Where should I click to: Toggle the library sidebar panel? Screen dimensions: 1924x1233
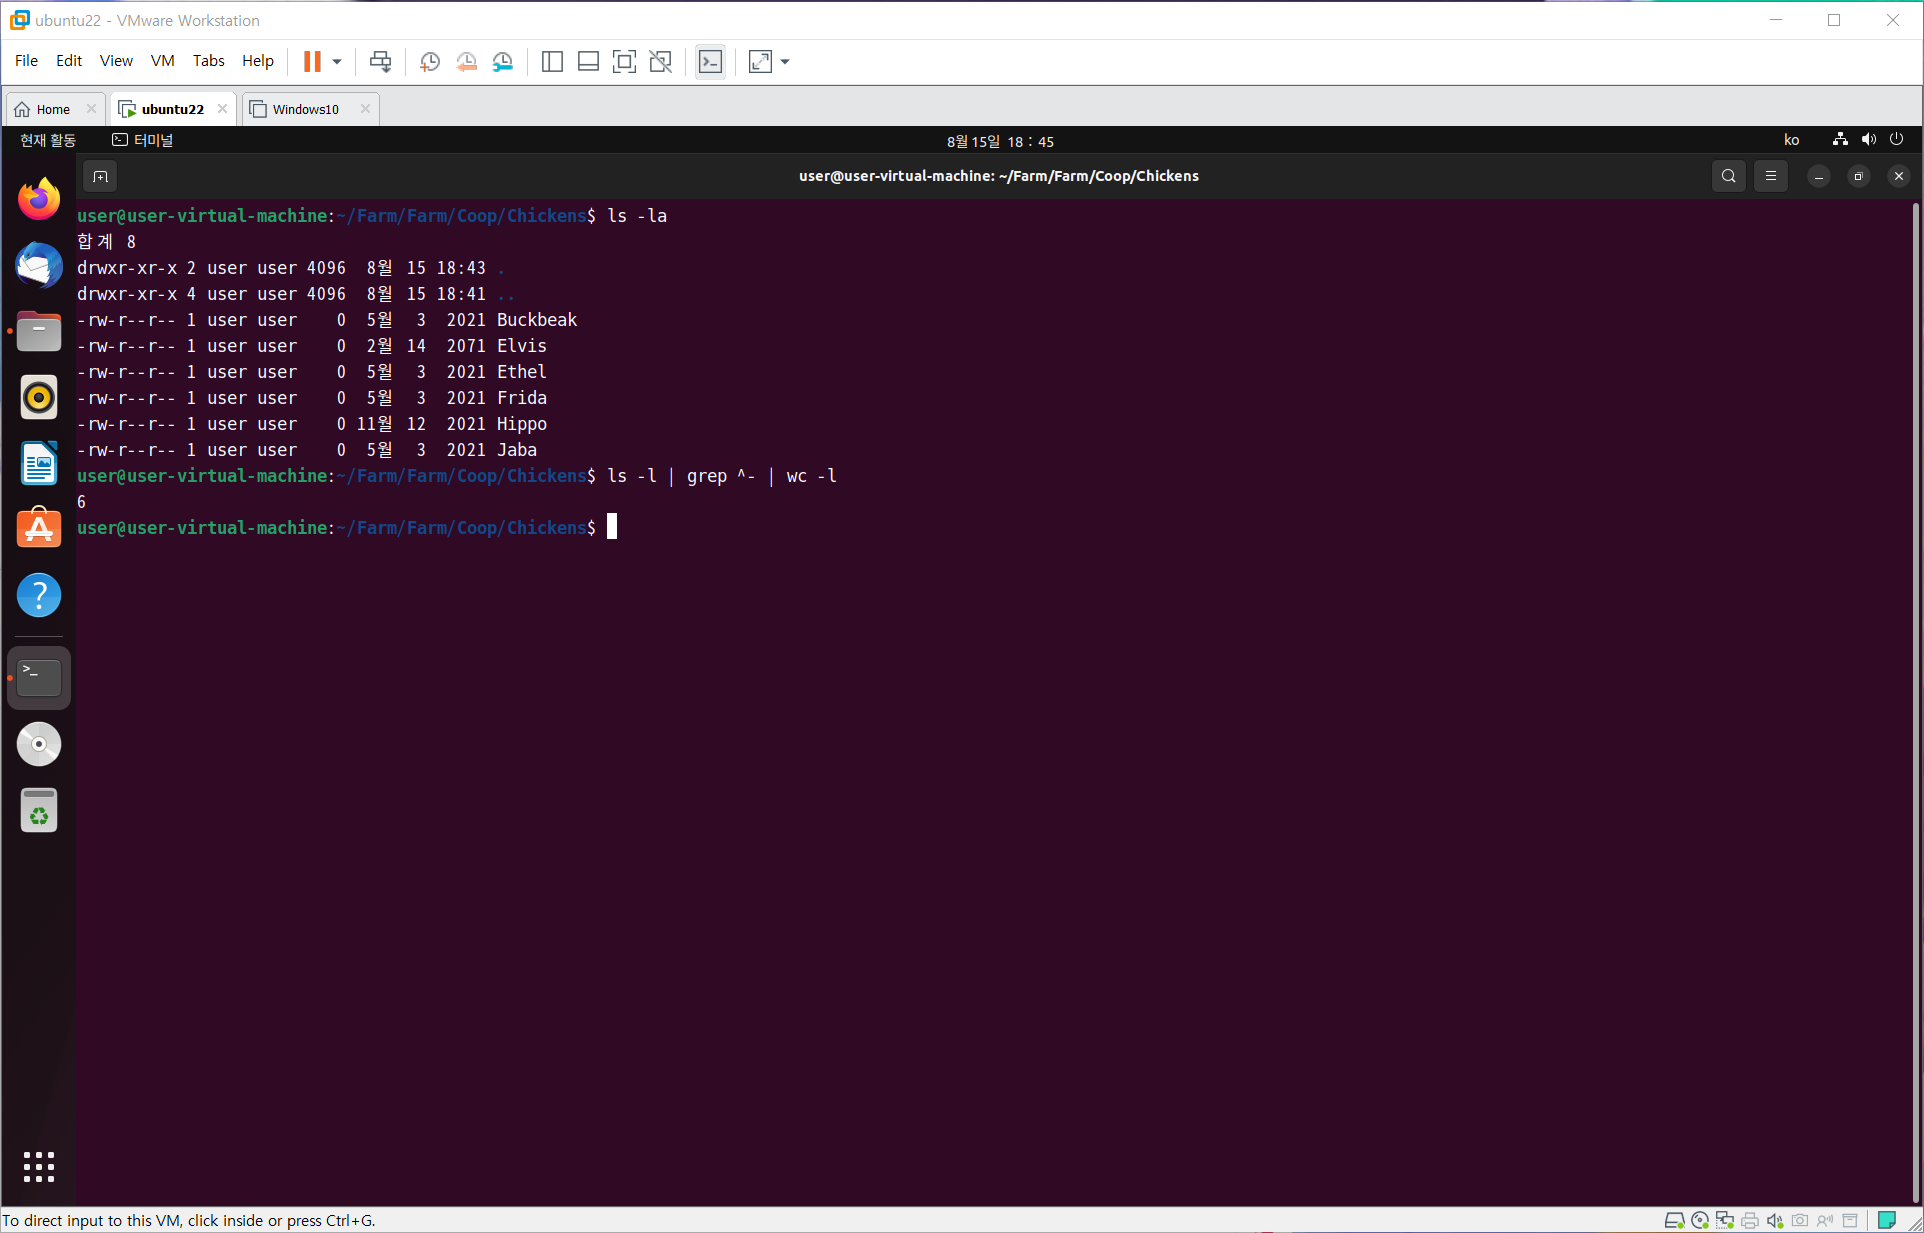552,62
